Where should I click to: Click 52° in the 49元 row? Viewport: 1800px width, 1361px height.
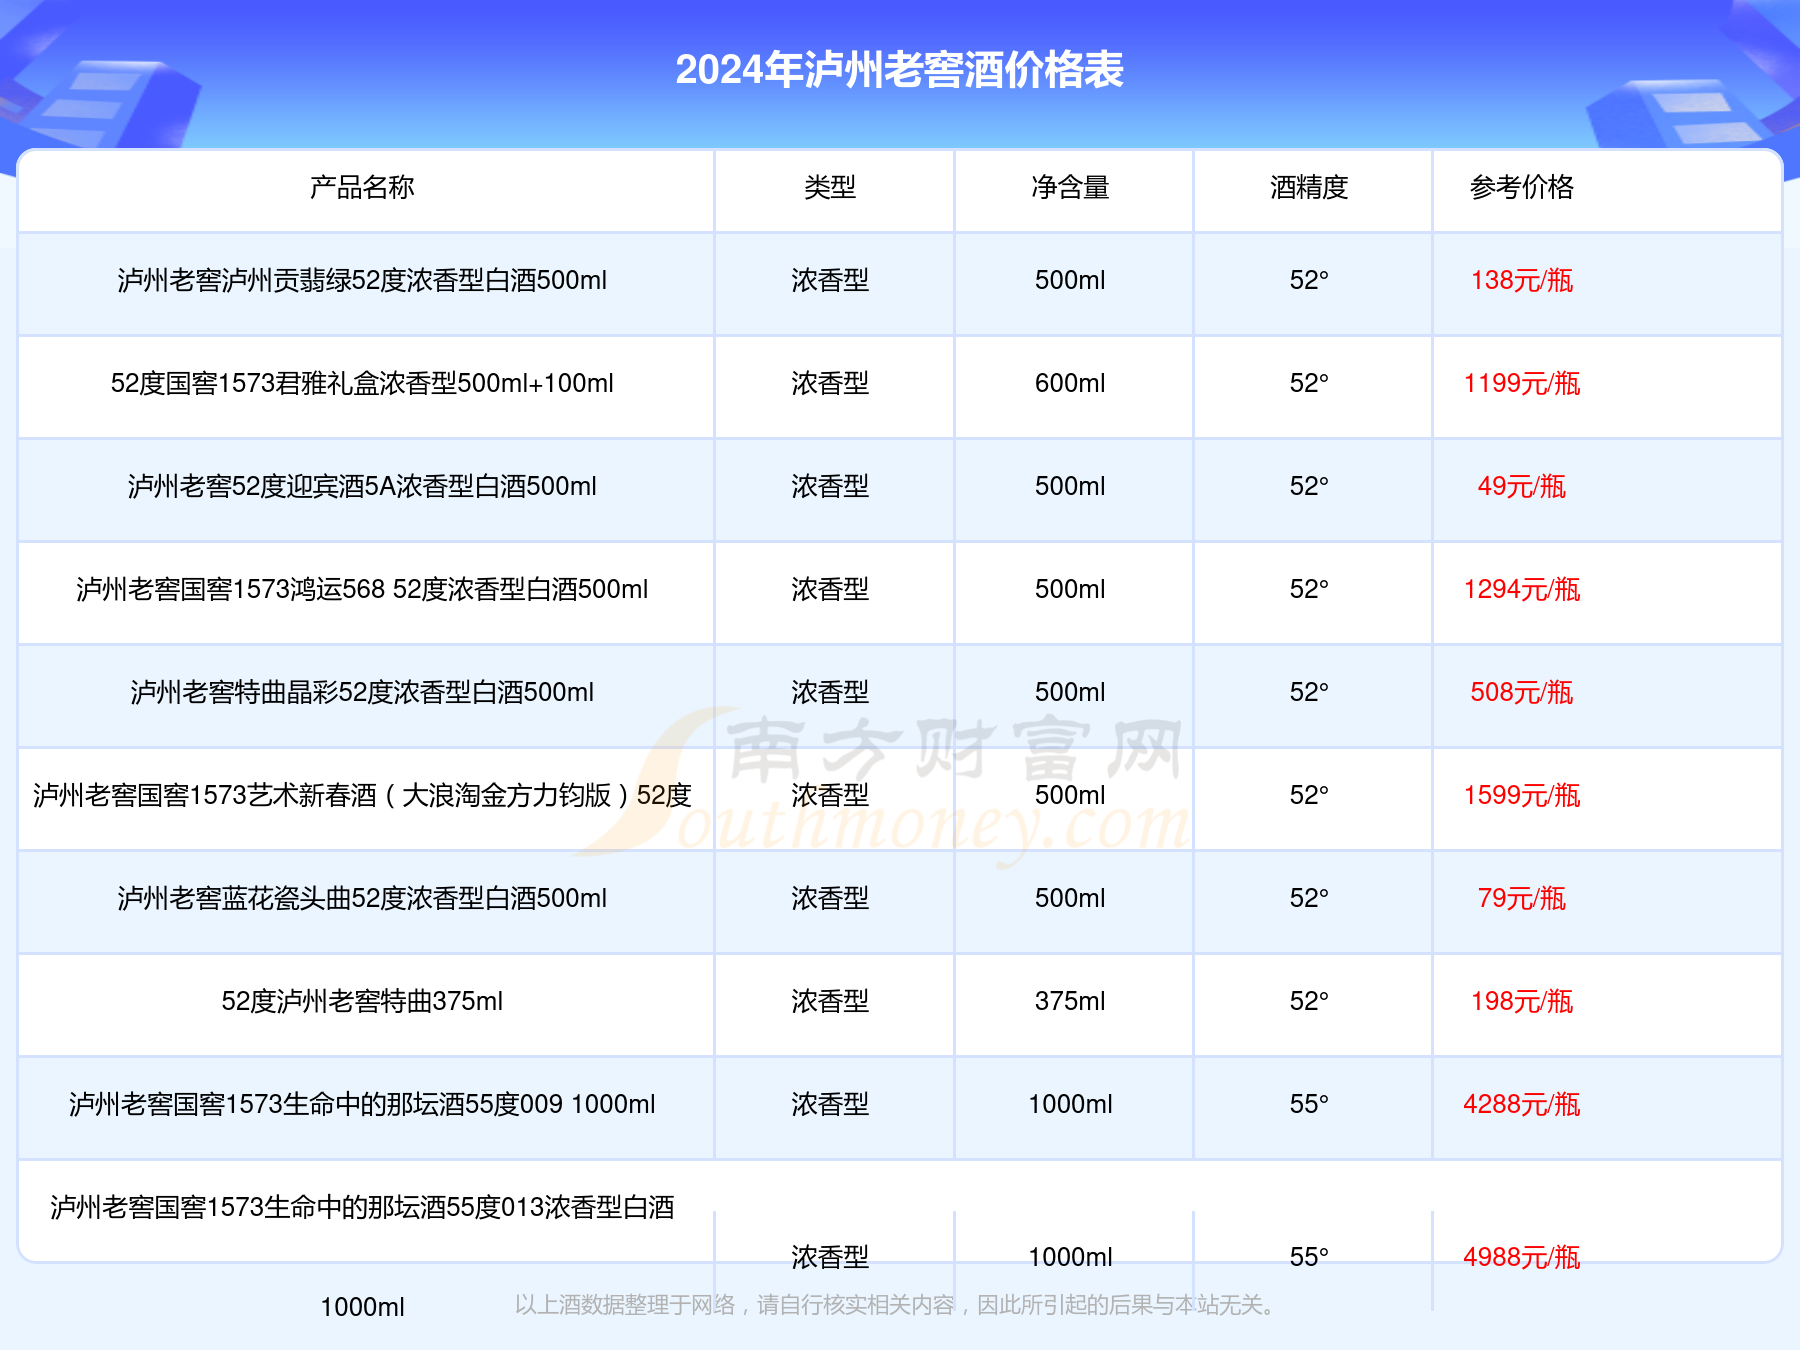[1309, 487]
